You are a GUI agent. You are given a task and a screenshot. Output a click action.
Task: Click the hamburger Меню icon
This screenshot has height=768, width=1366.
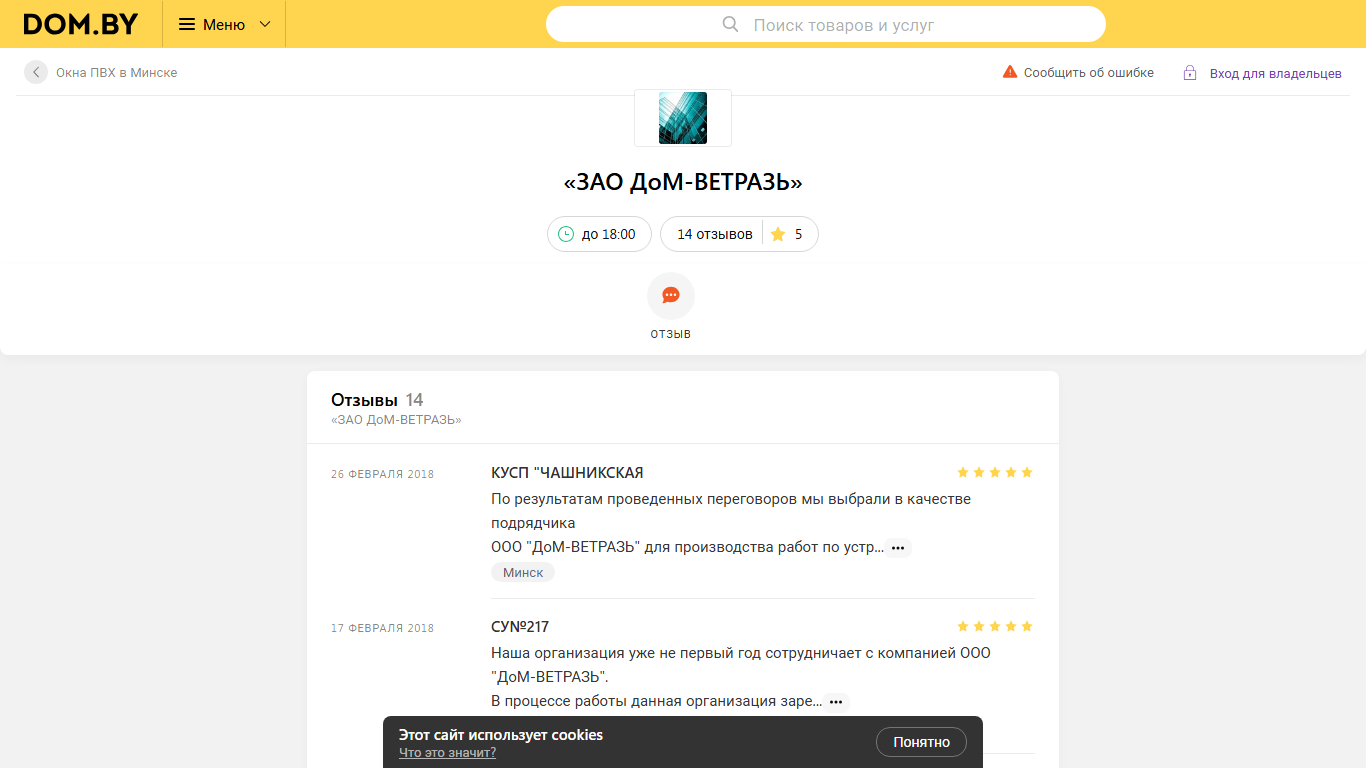point(187,24)
